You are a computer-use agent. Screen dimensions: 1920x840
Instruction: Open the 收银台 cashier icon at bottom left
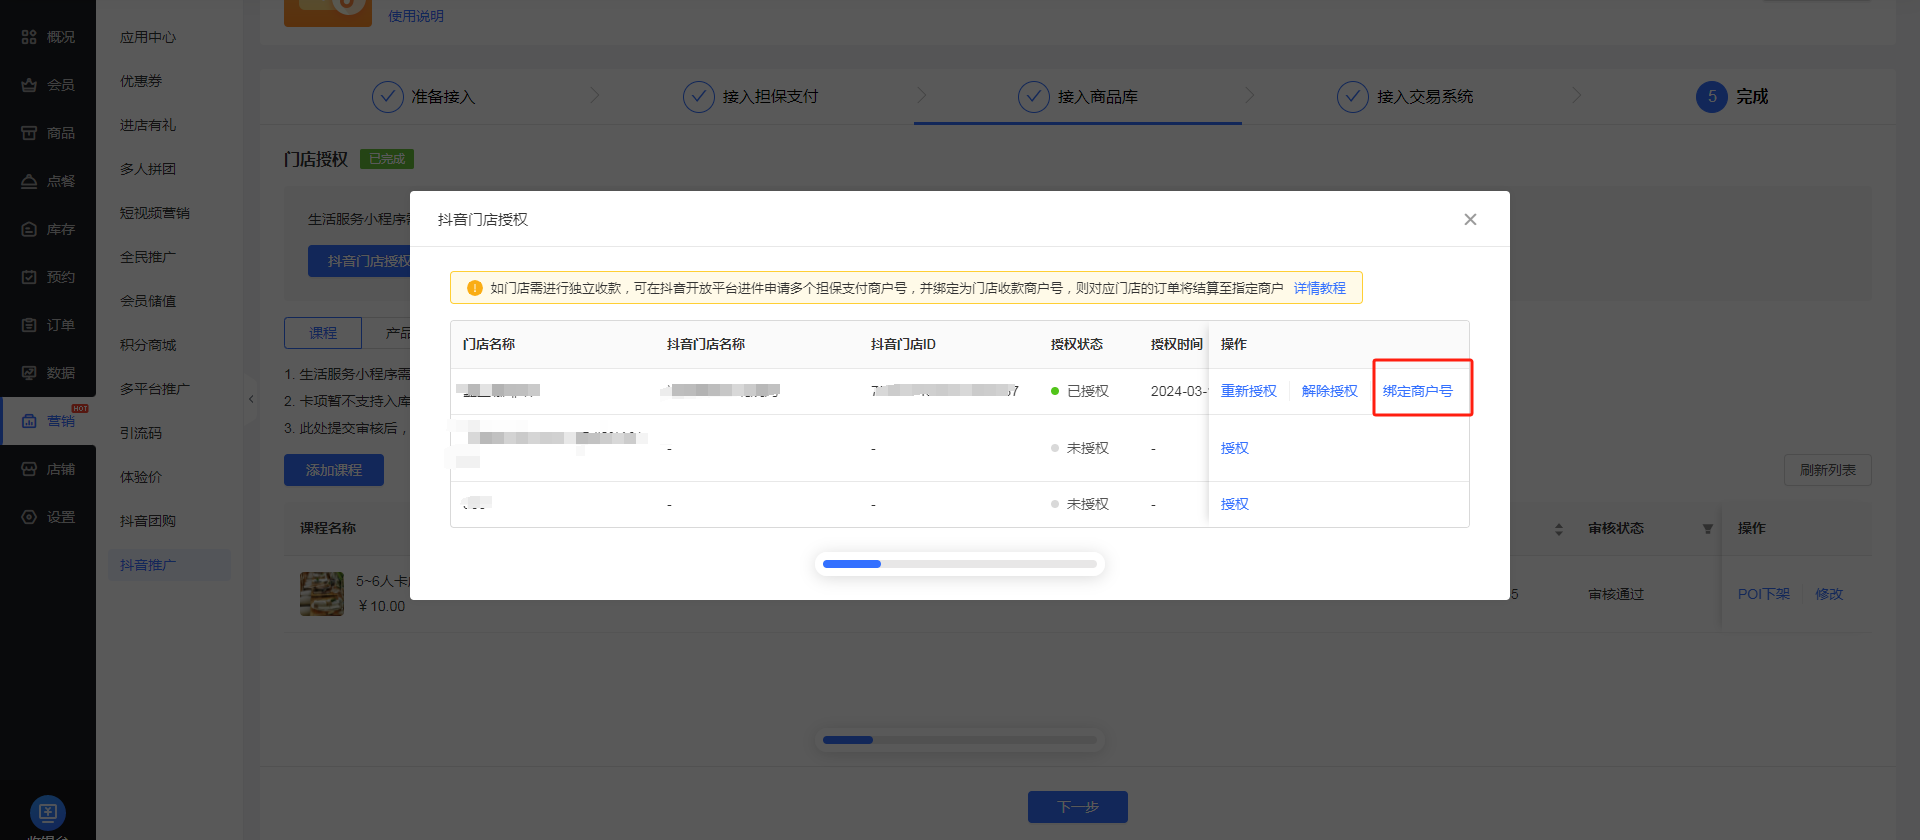pos(47,812)
